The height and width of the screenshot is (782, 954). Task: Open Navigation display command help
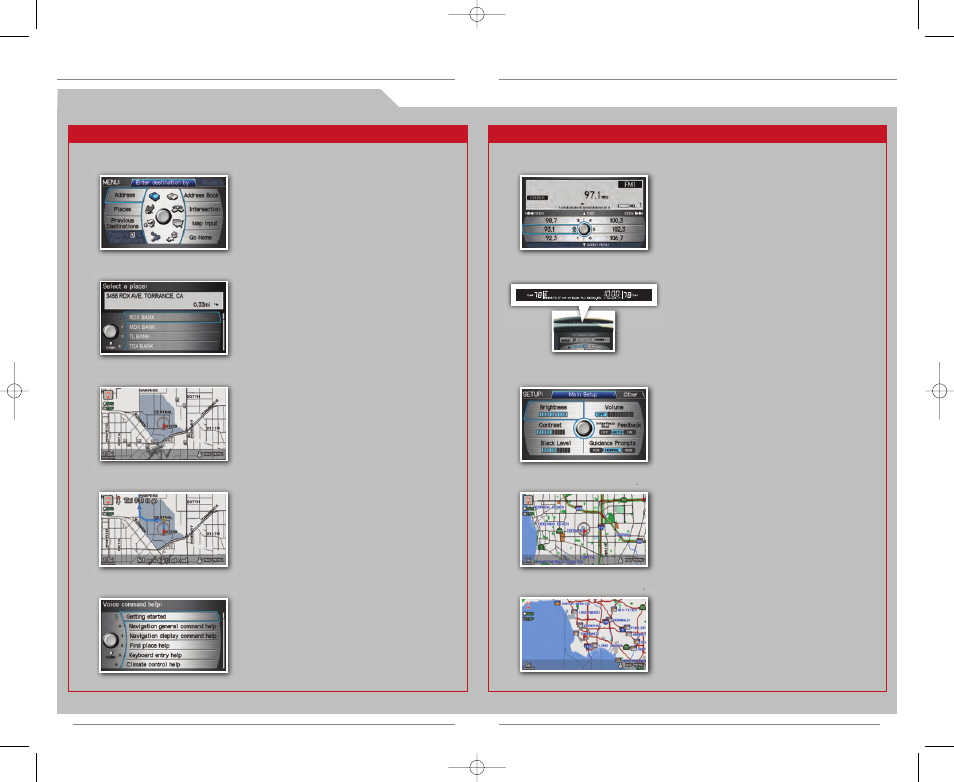click(x=173, y=636)
